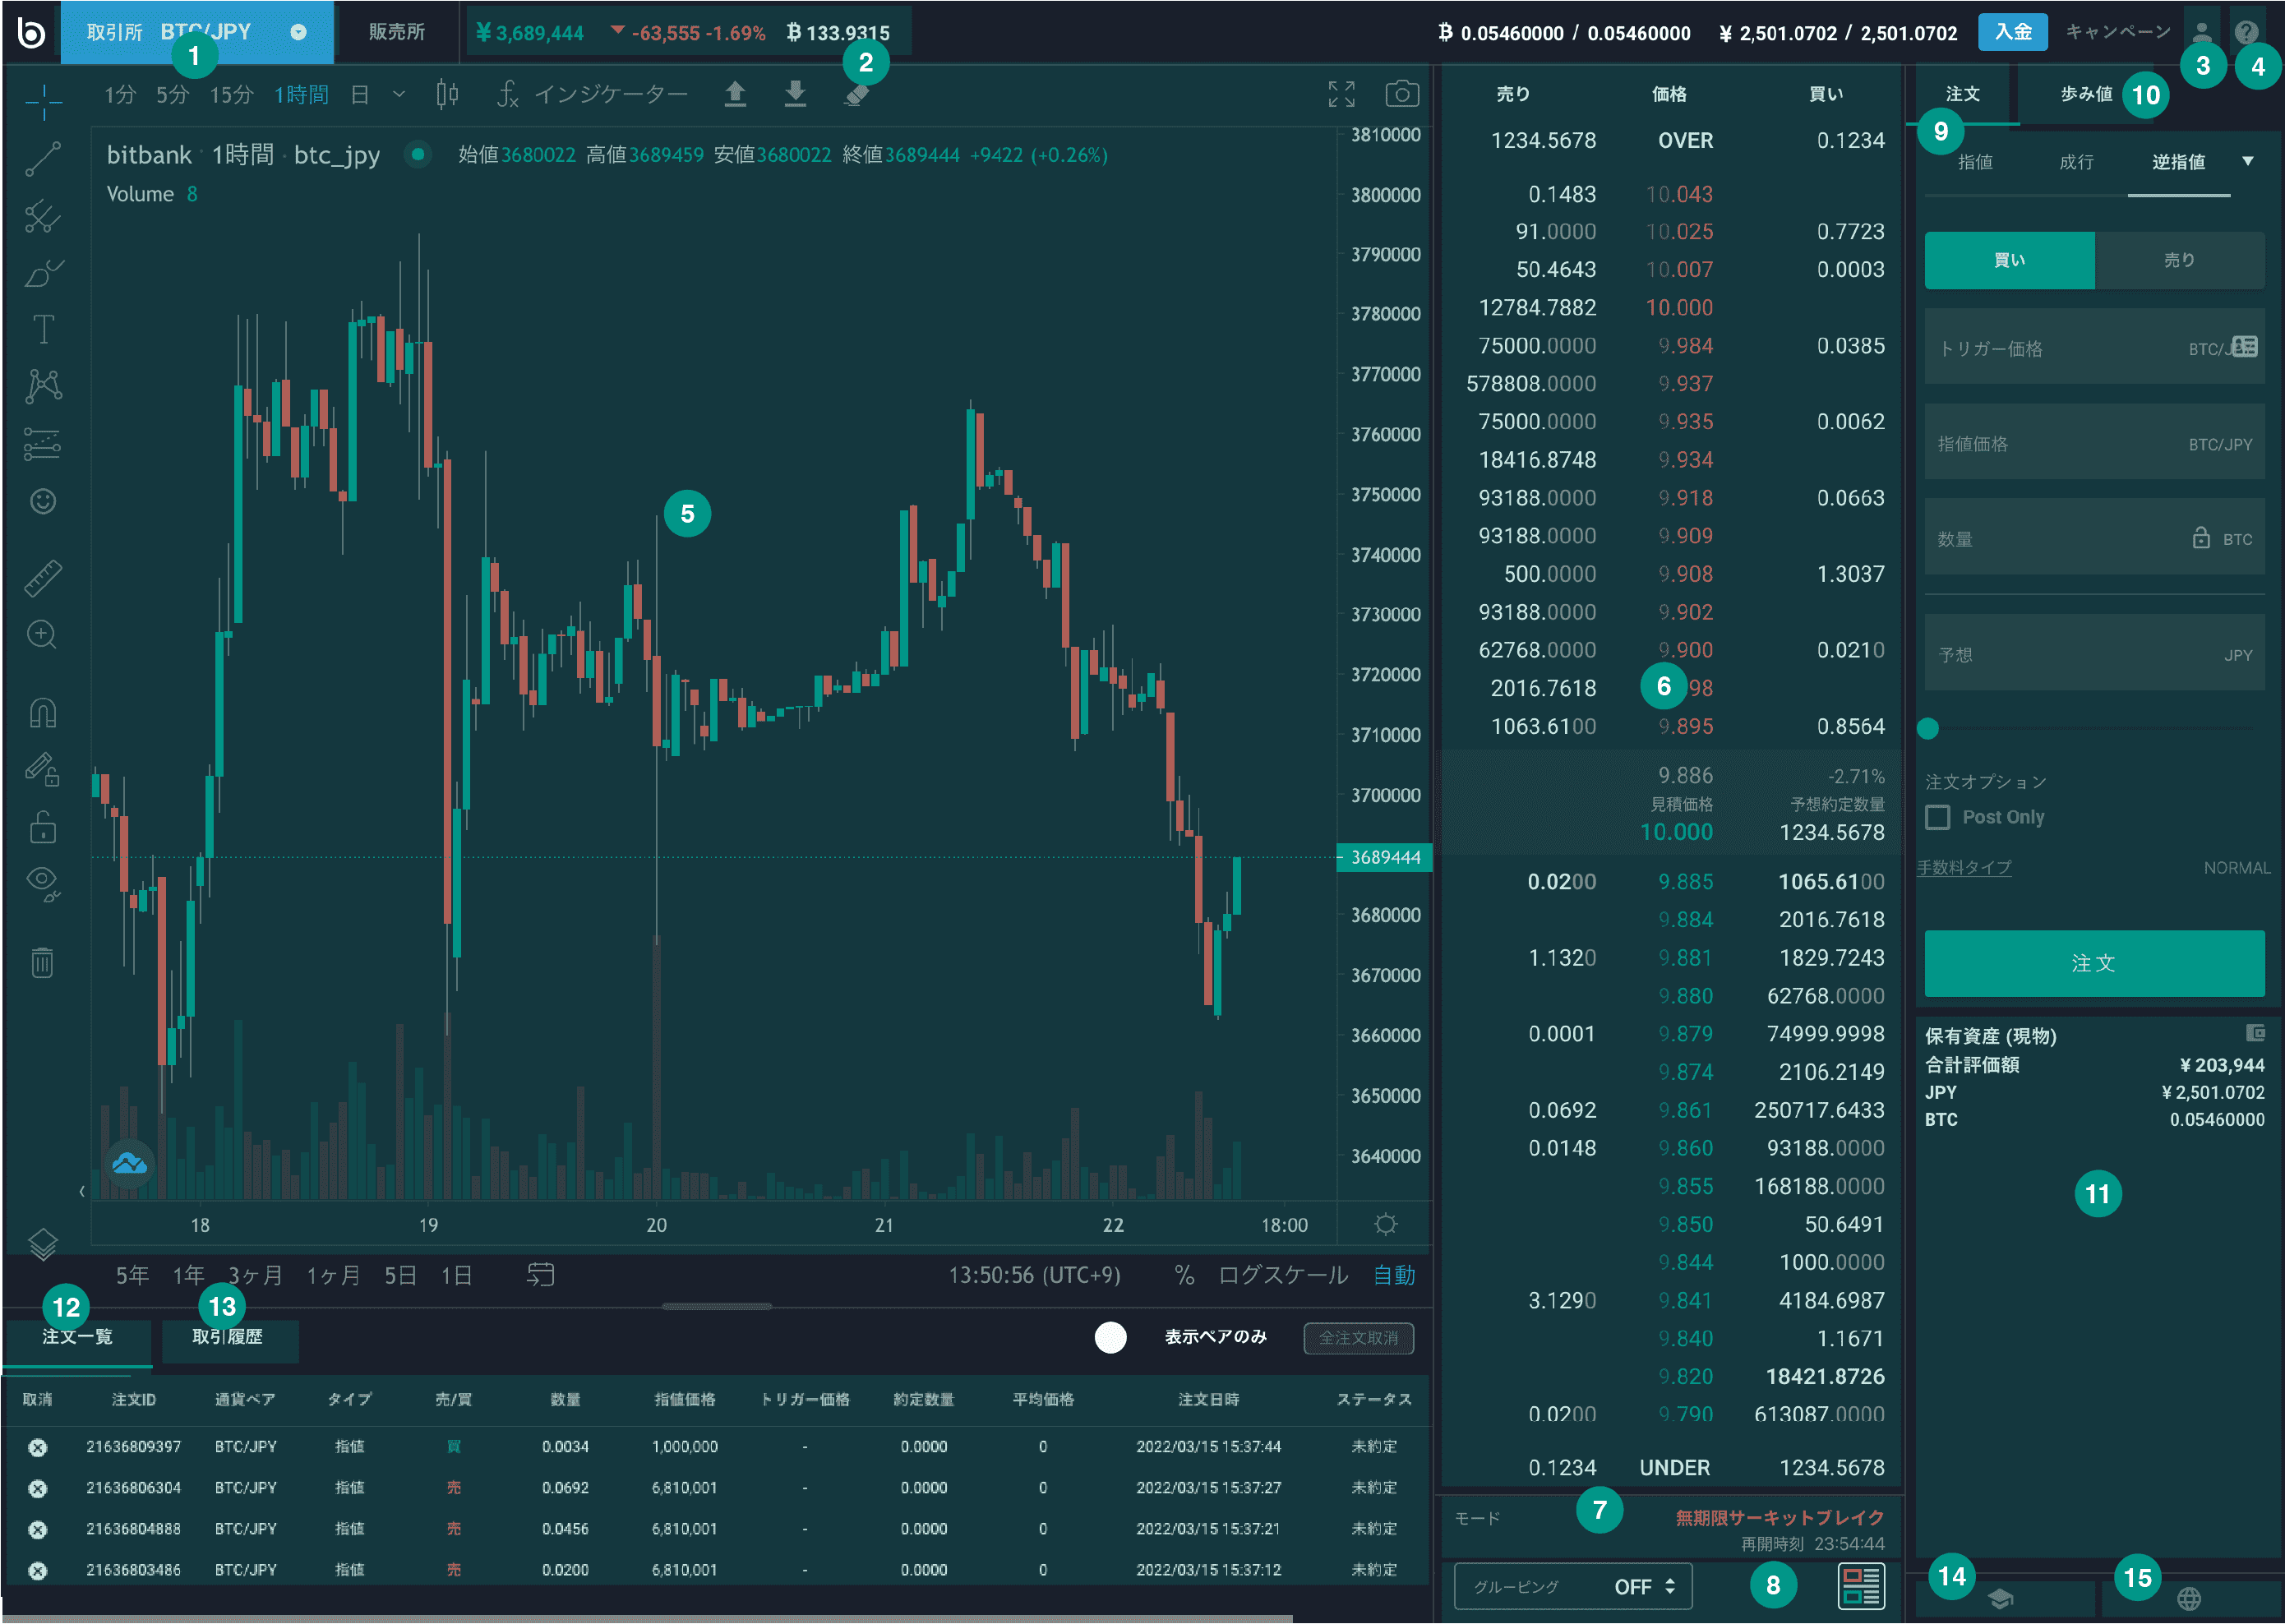Screen dimensions: 2285x1624
Task: Select the trend line drawing tool
Action: [x=43, y=159]
